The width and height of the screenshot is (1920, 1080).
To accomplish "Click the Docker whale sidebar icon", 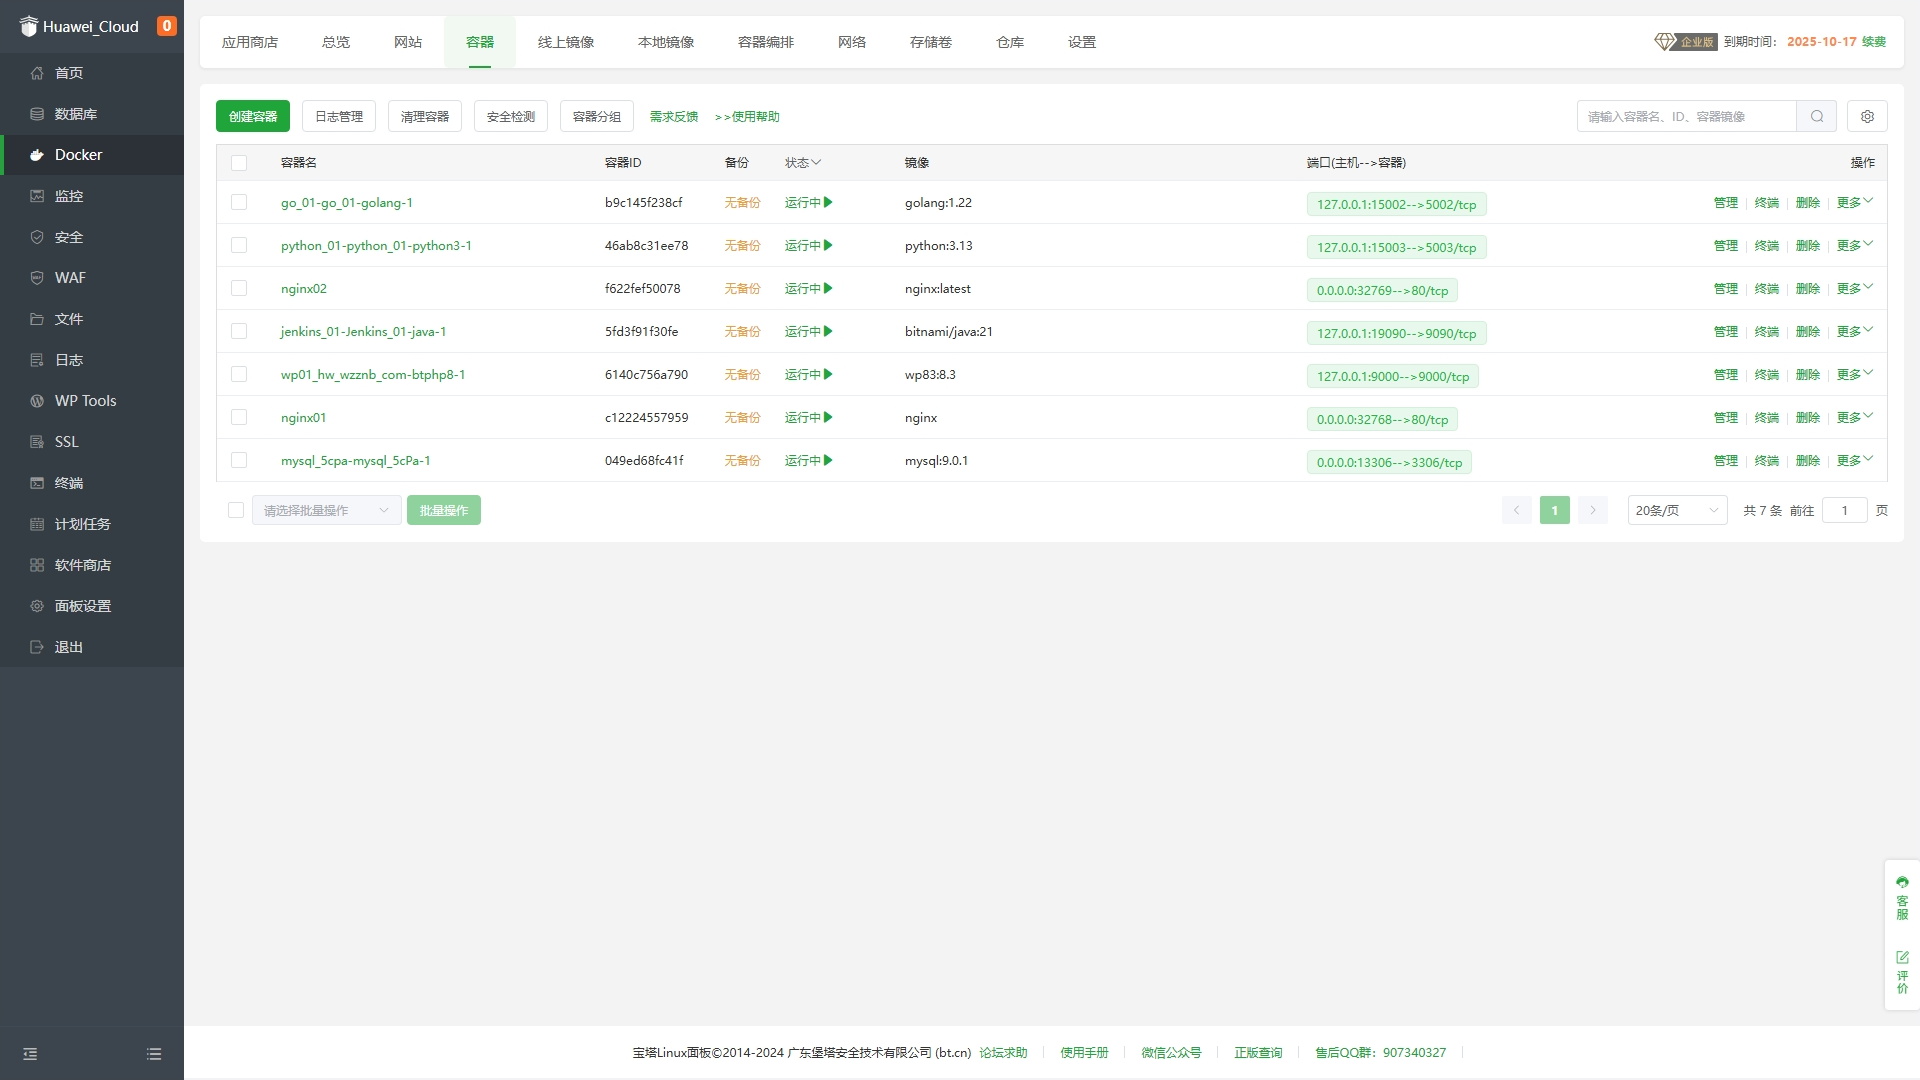I will point(37,155).
